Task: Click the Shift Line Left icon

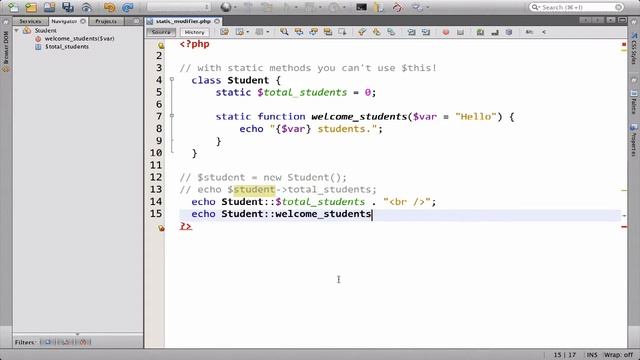Action: pyautogui.click(x=411, y=32)
